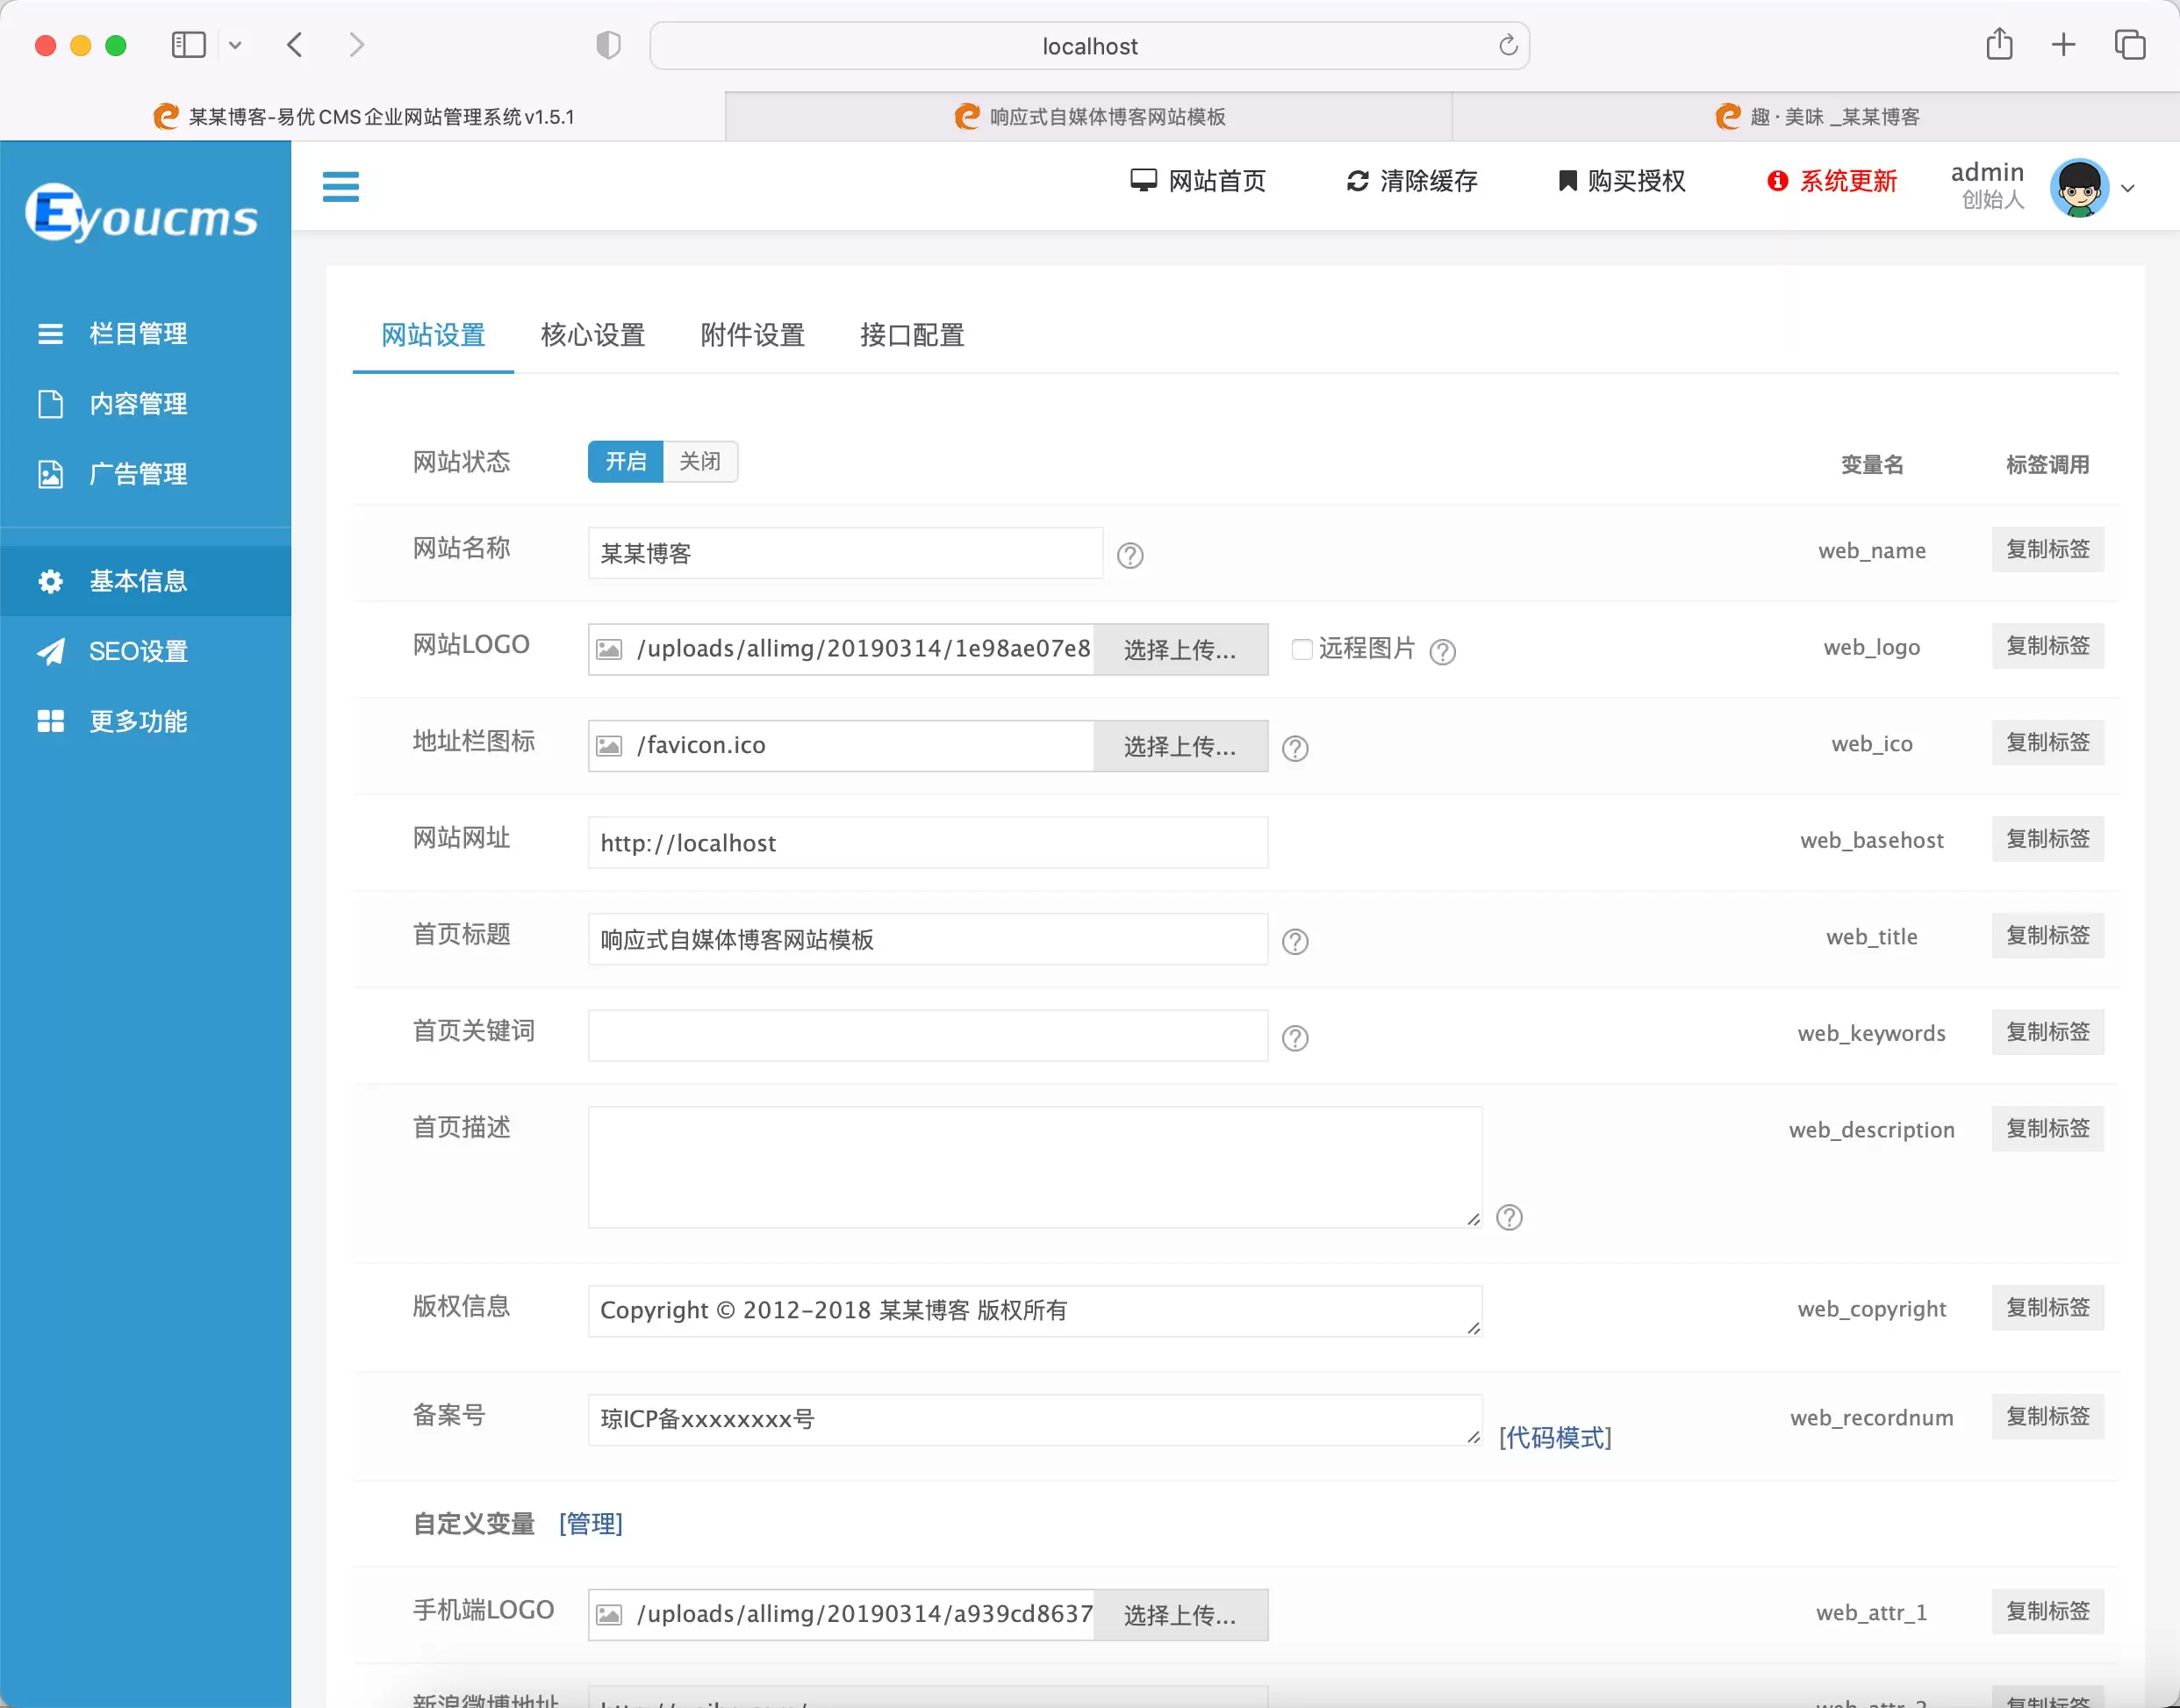Viewport: 2180px width, 1708px height.
Task: Click 网站首页 in the top bar
Action: (1198, 181)
